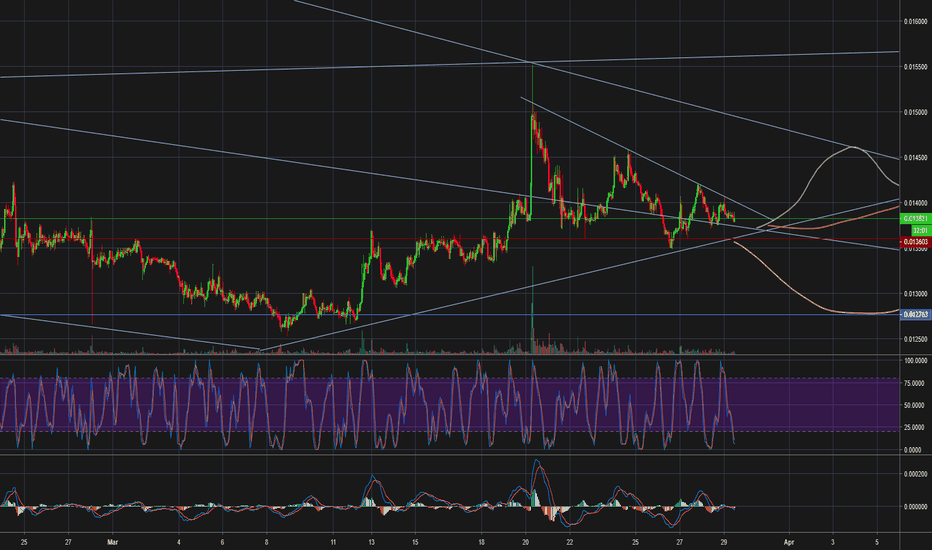Click date 15 on the time axis
Image resolution: width=932 pixels, height=550 pixels.
click(x=415, y=542)
